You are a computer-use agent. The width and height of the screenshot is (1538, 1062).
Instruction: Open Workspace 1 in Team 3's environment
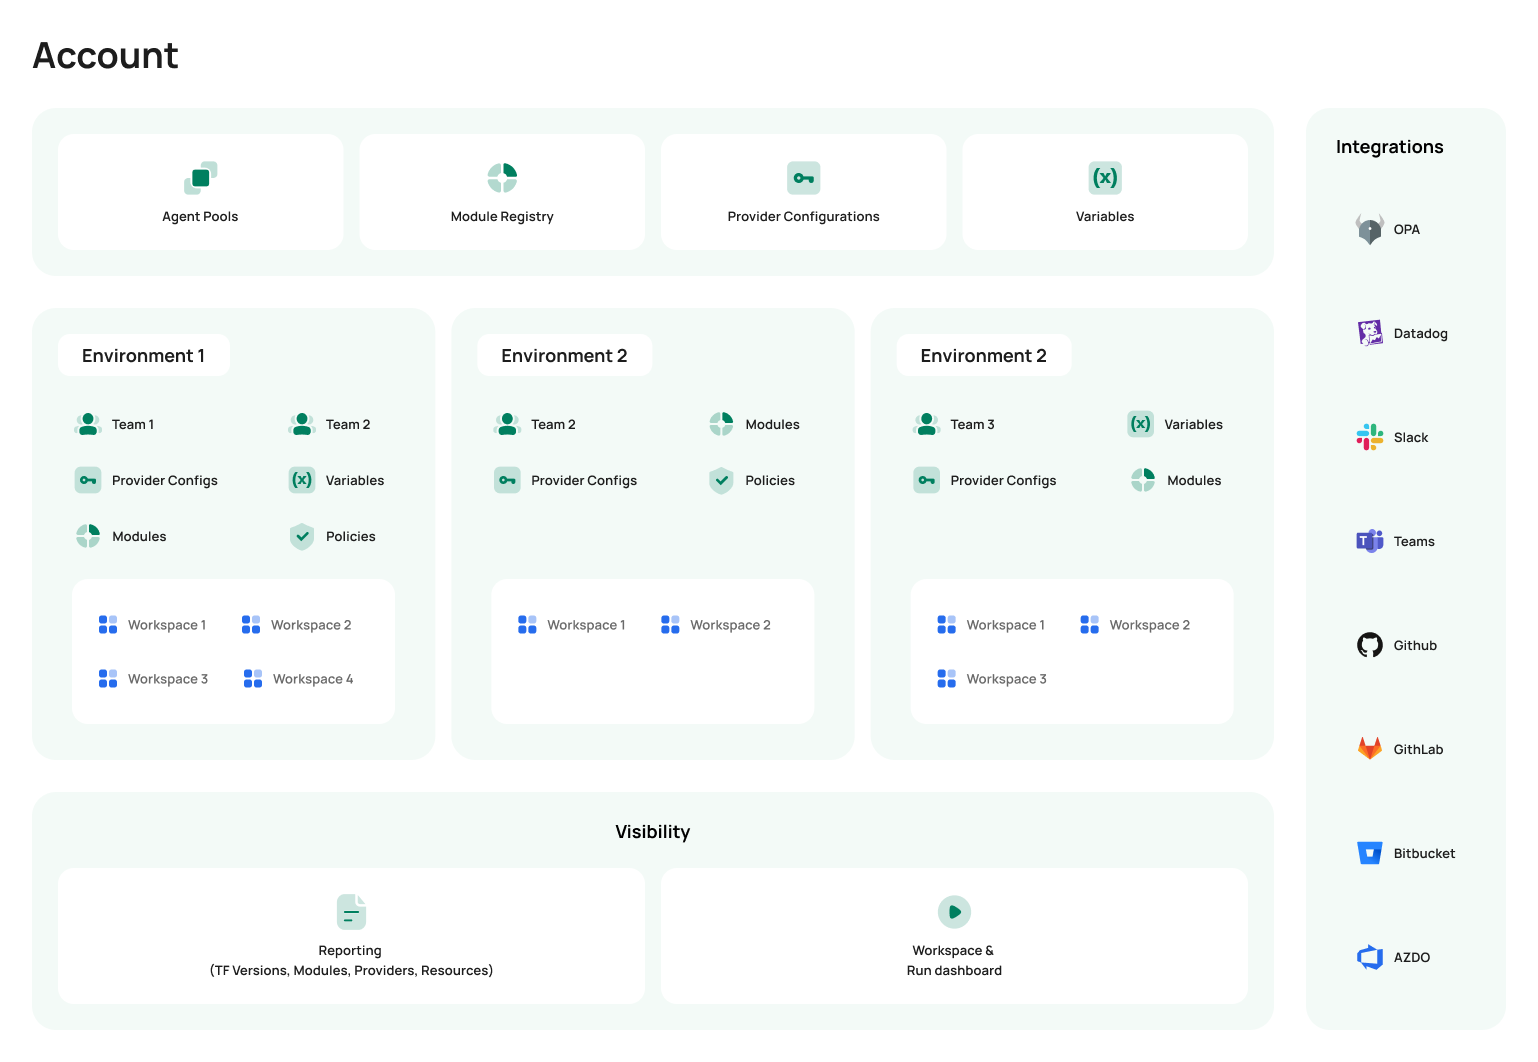[x=991, y=625]
